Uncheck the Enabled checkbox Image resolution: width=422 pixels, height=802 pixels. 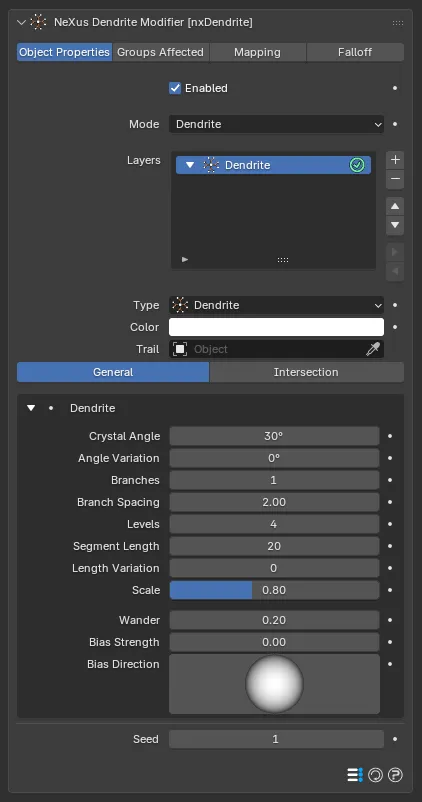(x=175, y=88)
